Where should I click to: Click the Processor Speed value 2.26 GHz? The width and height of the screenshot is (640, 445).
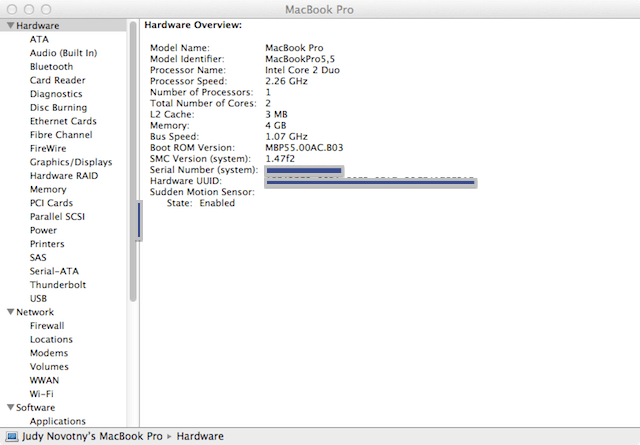coord(287,81)
